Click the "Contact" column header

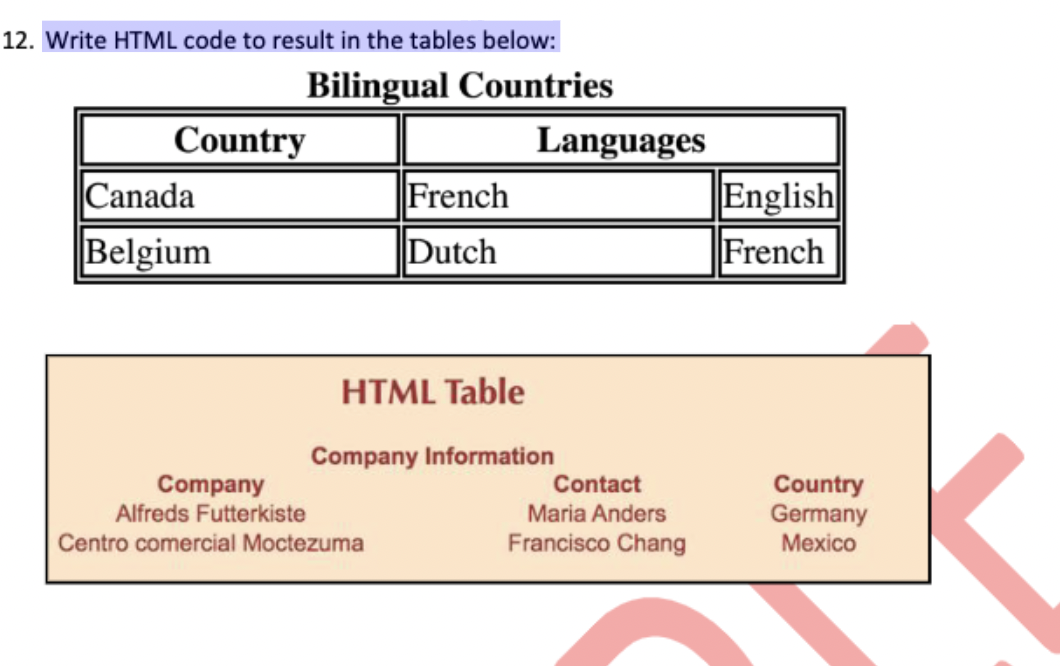pyautogui.click(x=597, y=482)
